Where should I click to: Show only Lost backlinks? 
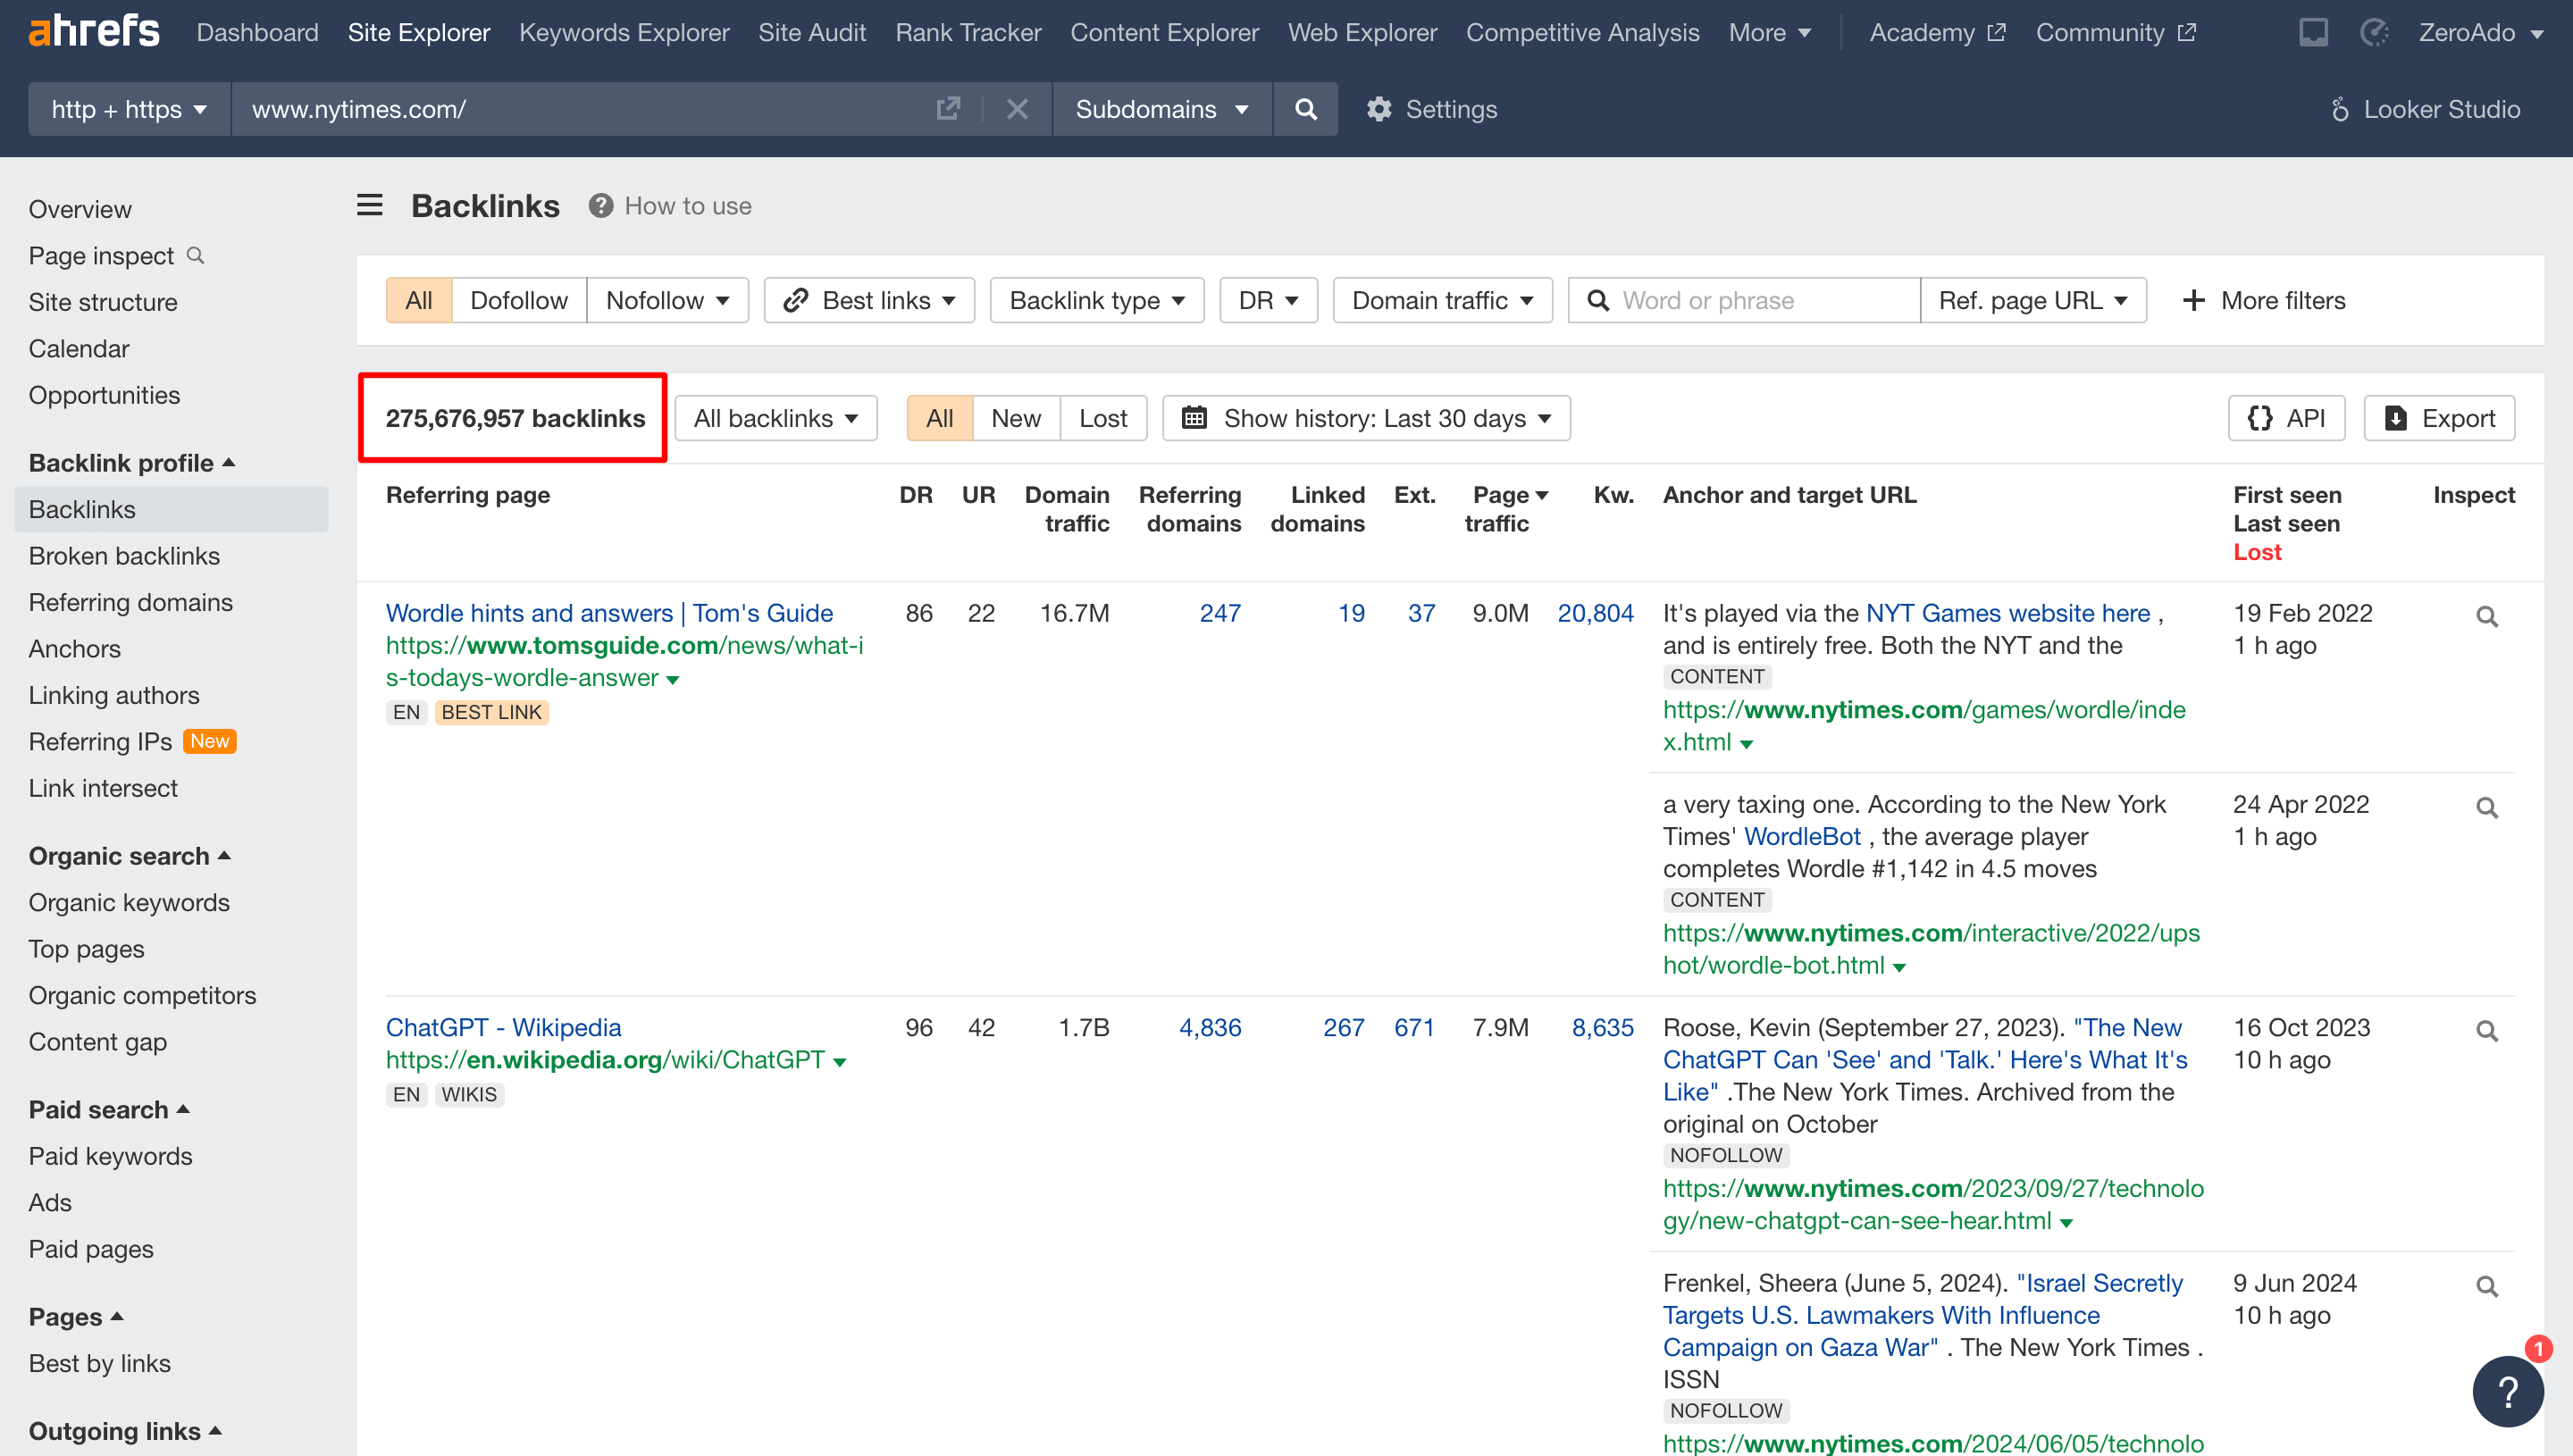pyautogui.click(x=1103, y=418)
